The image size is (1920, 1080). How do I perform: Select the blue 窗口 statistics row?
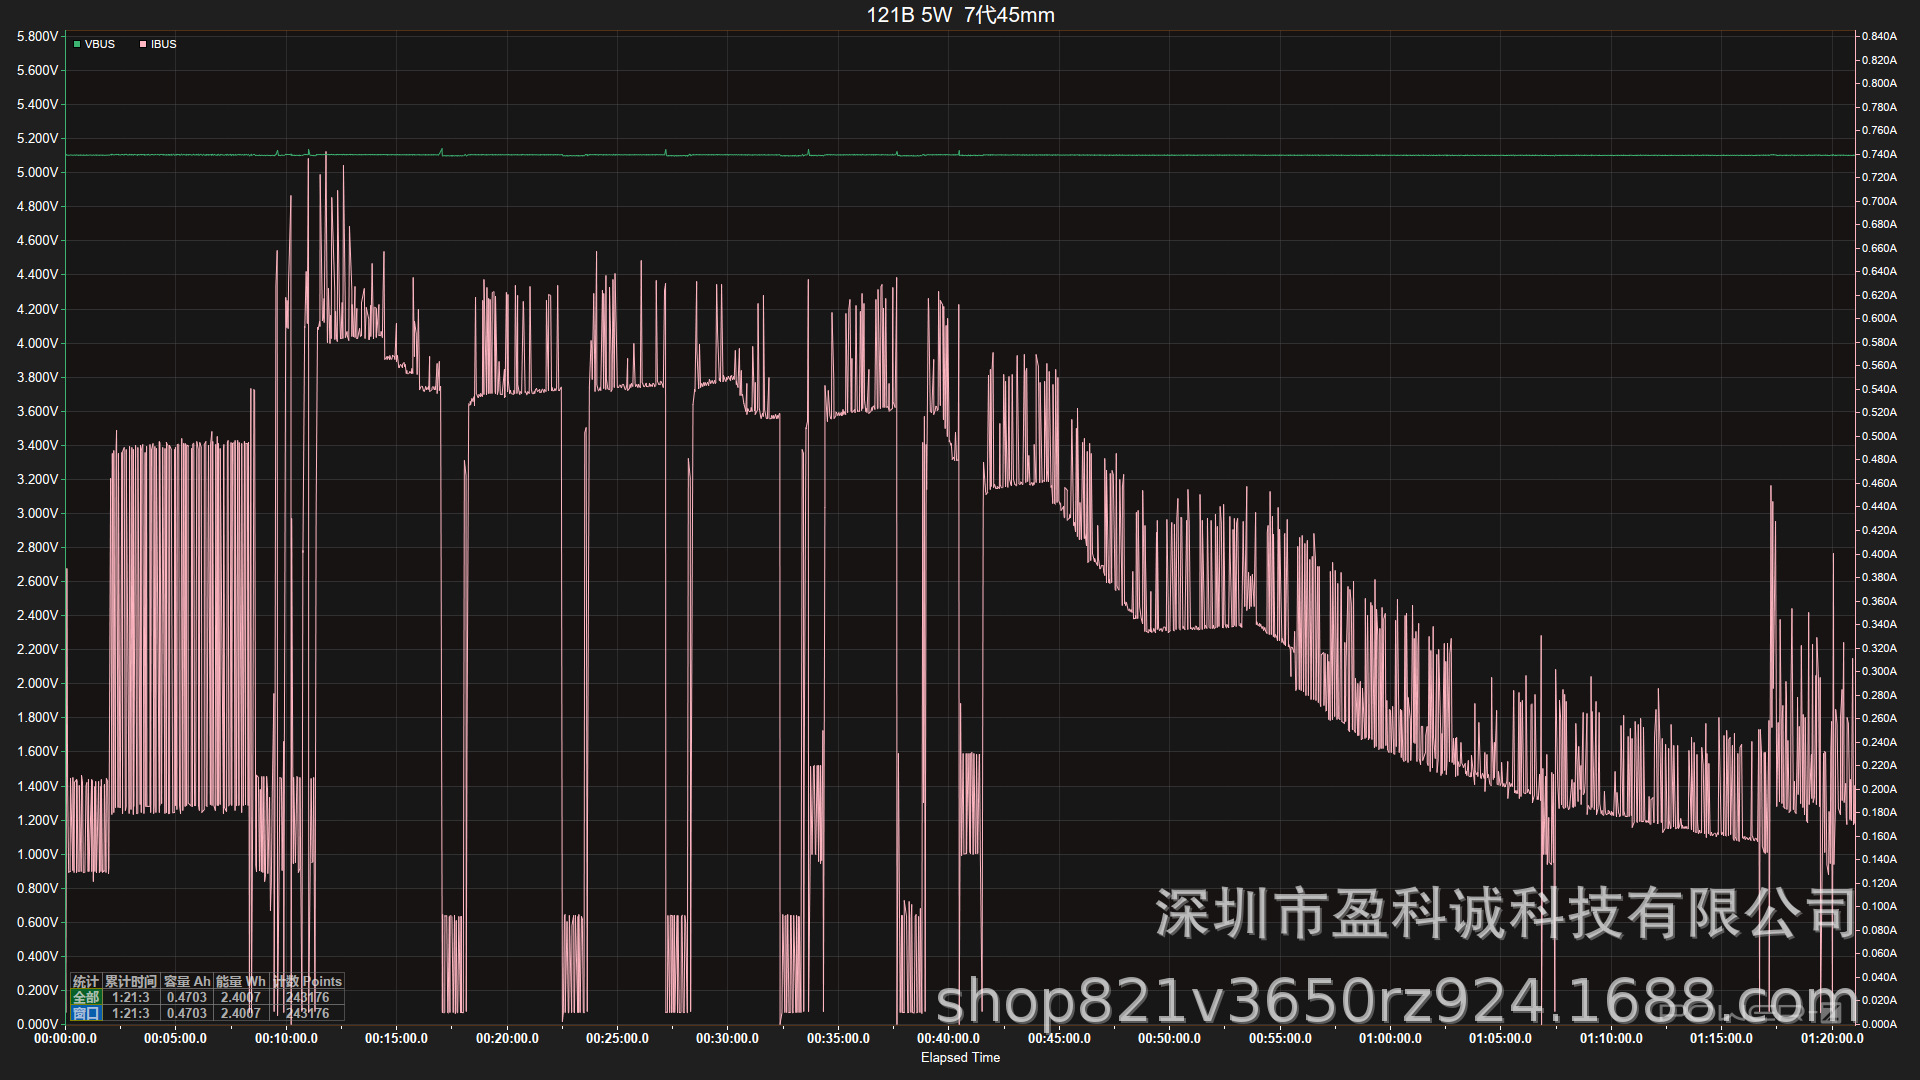pos(86,1013)
